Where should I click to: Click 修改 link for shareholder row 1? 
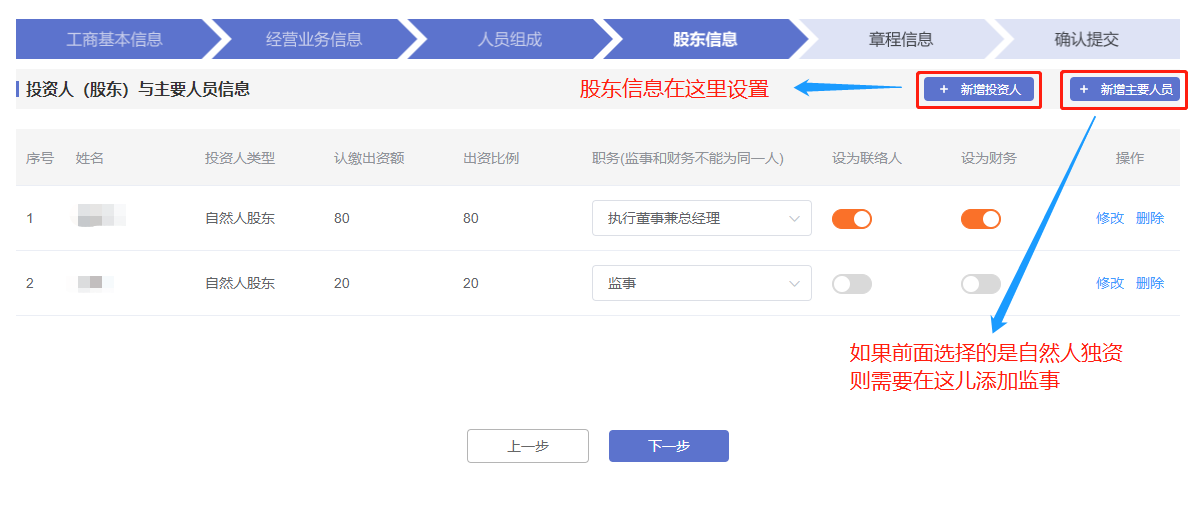tap(1110, 219)
